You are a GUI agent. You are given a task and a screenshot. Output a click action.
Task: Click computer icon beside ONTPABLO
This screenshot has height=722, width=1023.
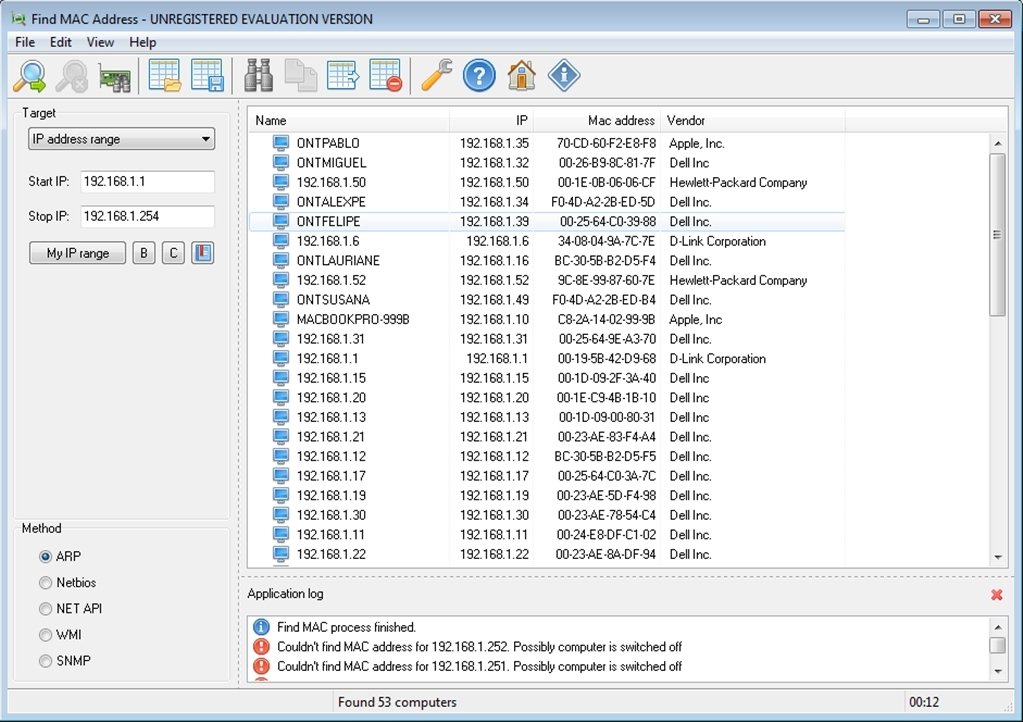point(281,143)
